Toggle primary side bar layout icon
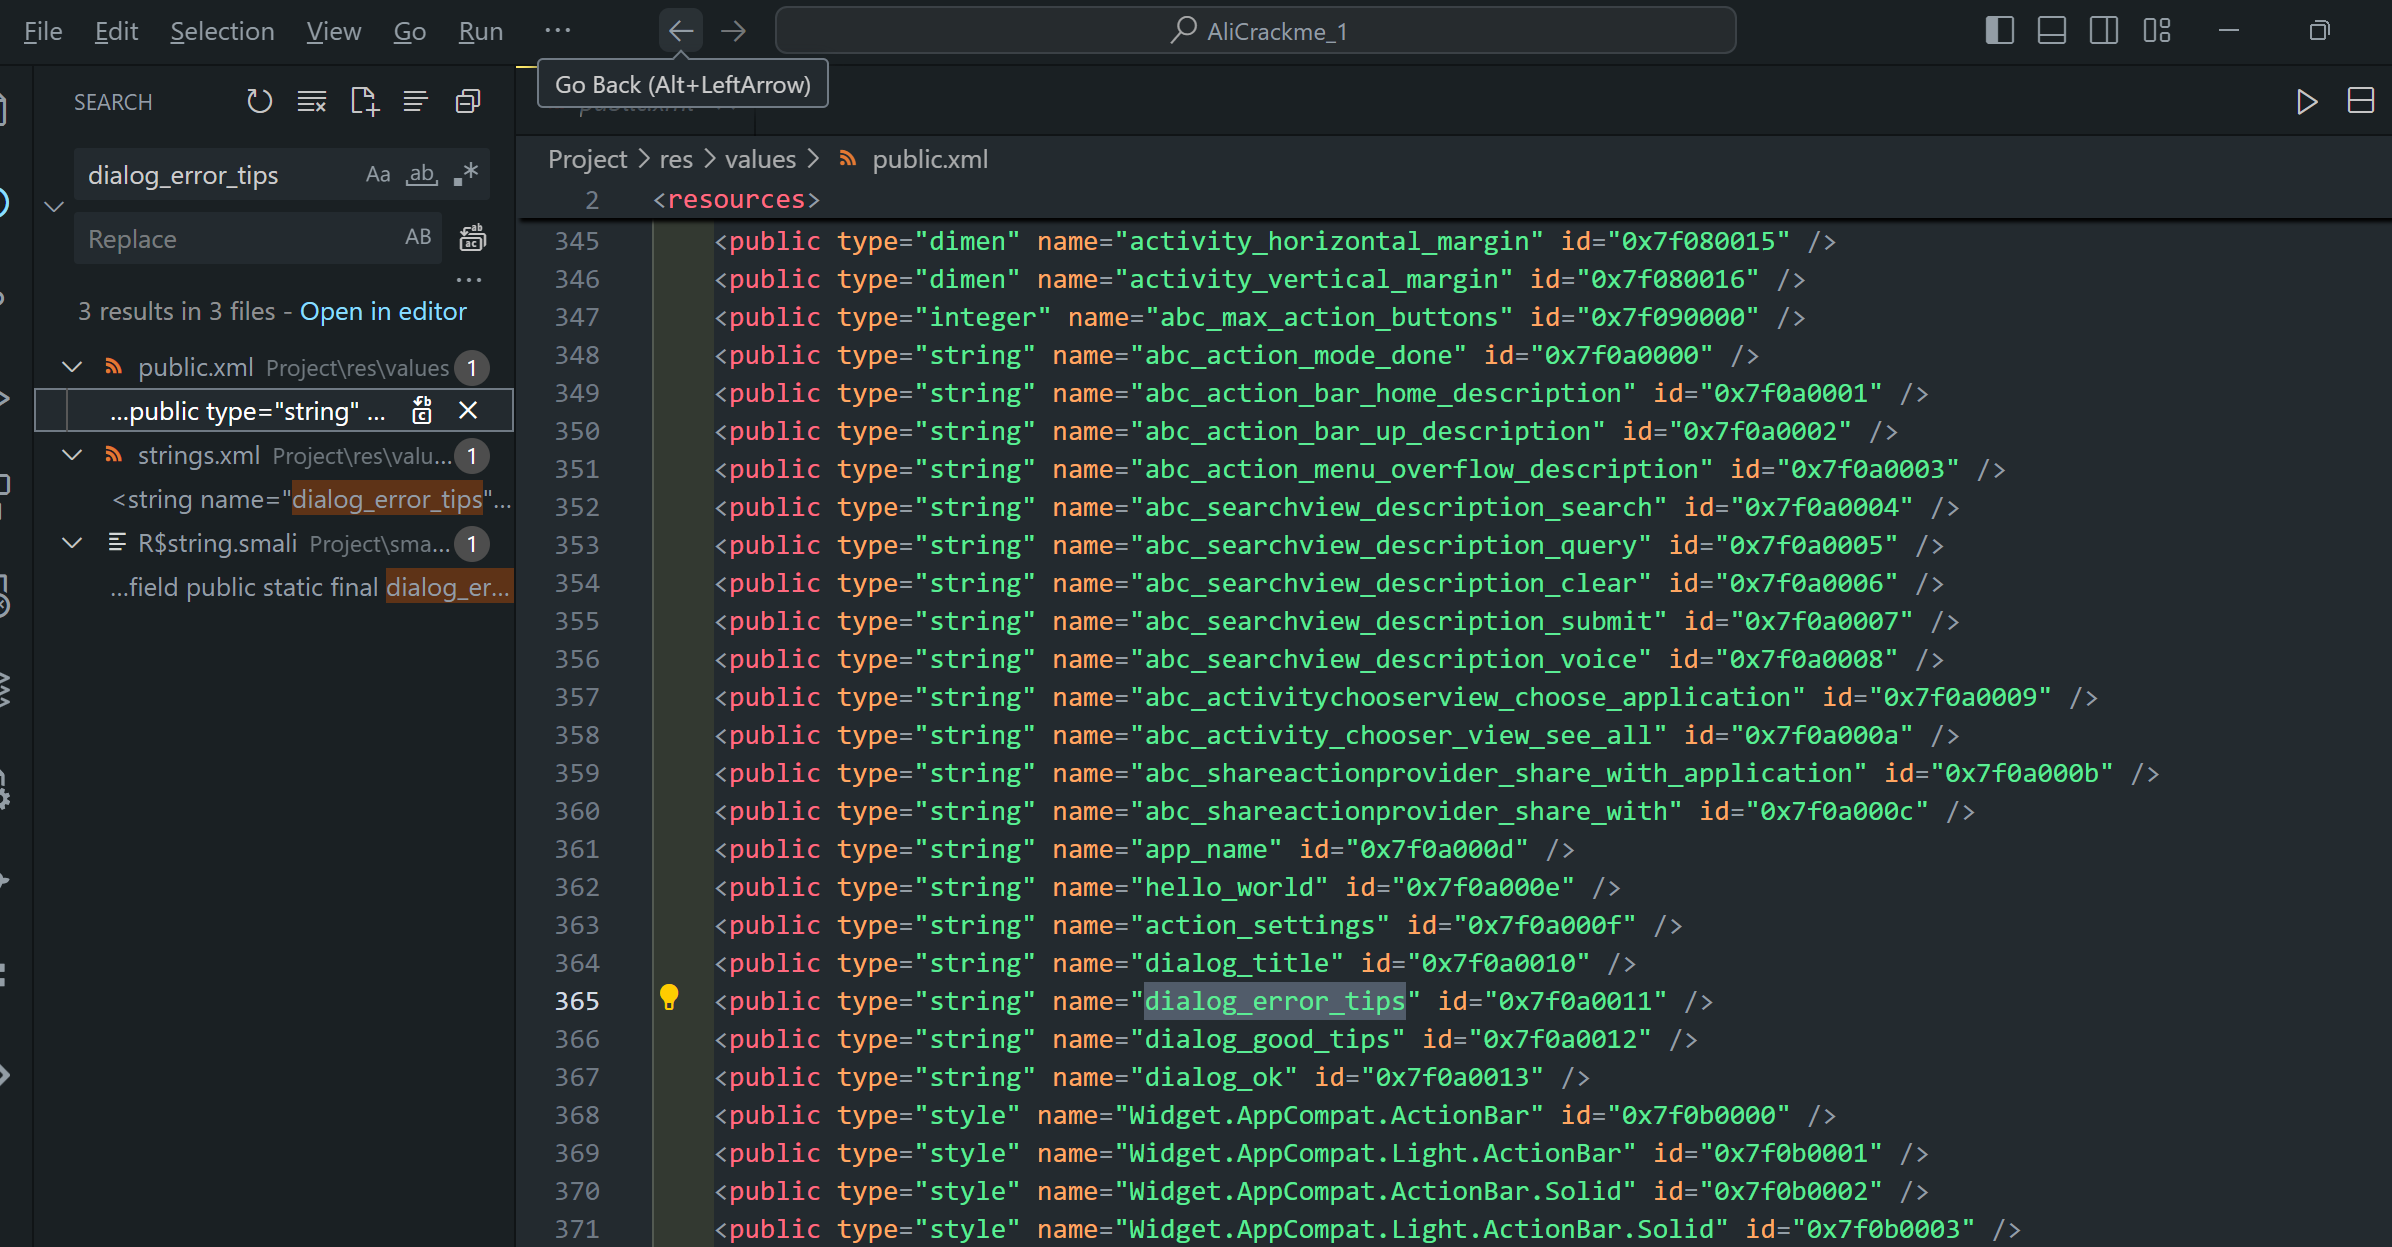The width and height of the screenshot is (2392, 1247). pyautogui.click(x=1999, y=31)
